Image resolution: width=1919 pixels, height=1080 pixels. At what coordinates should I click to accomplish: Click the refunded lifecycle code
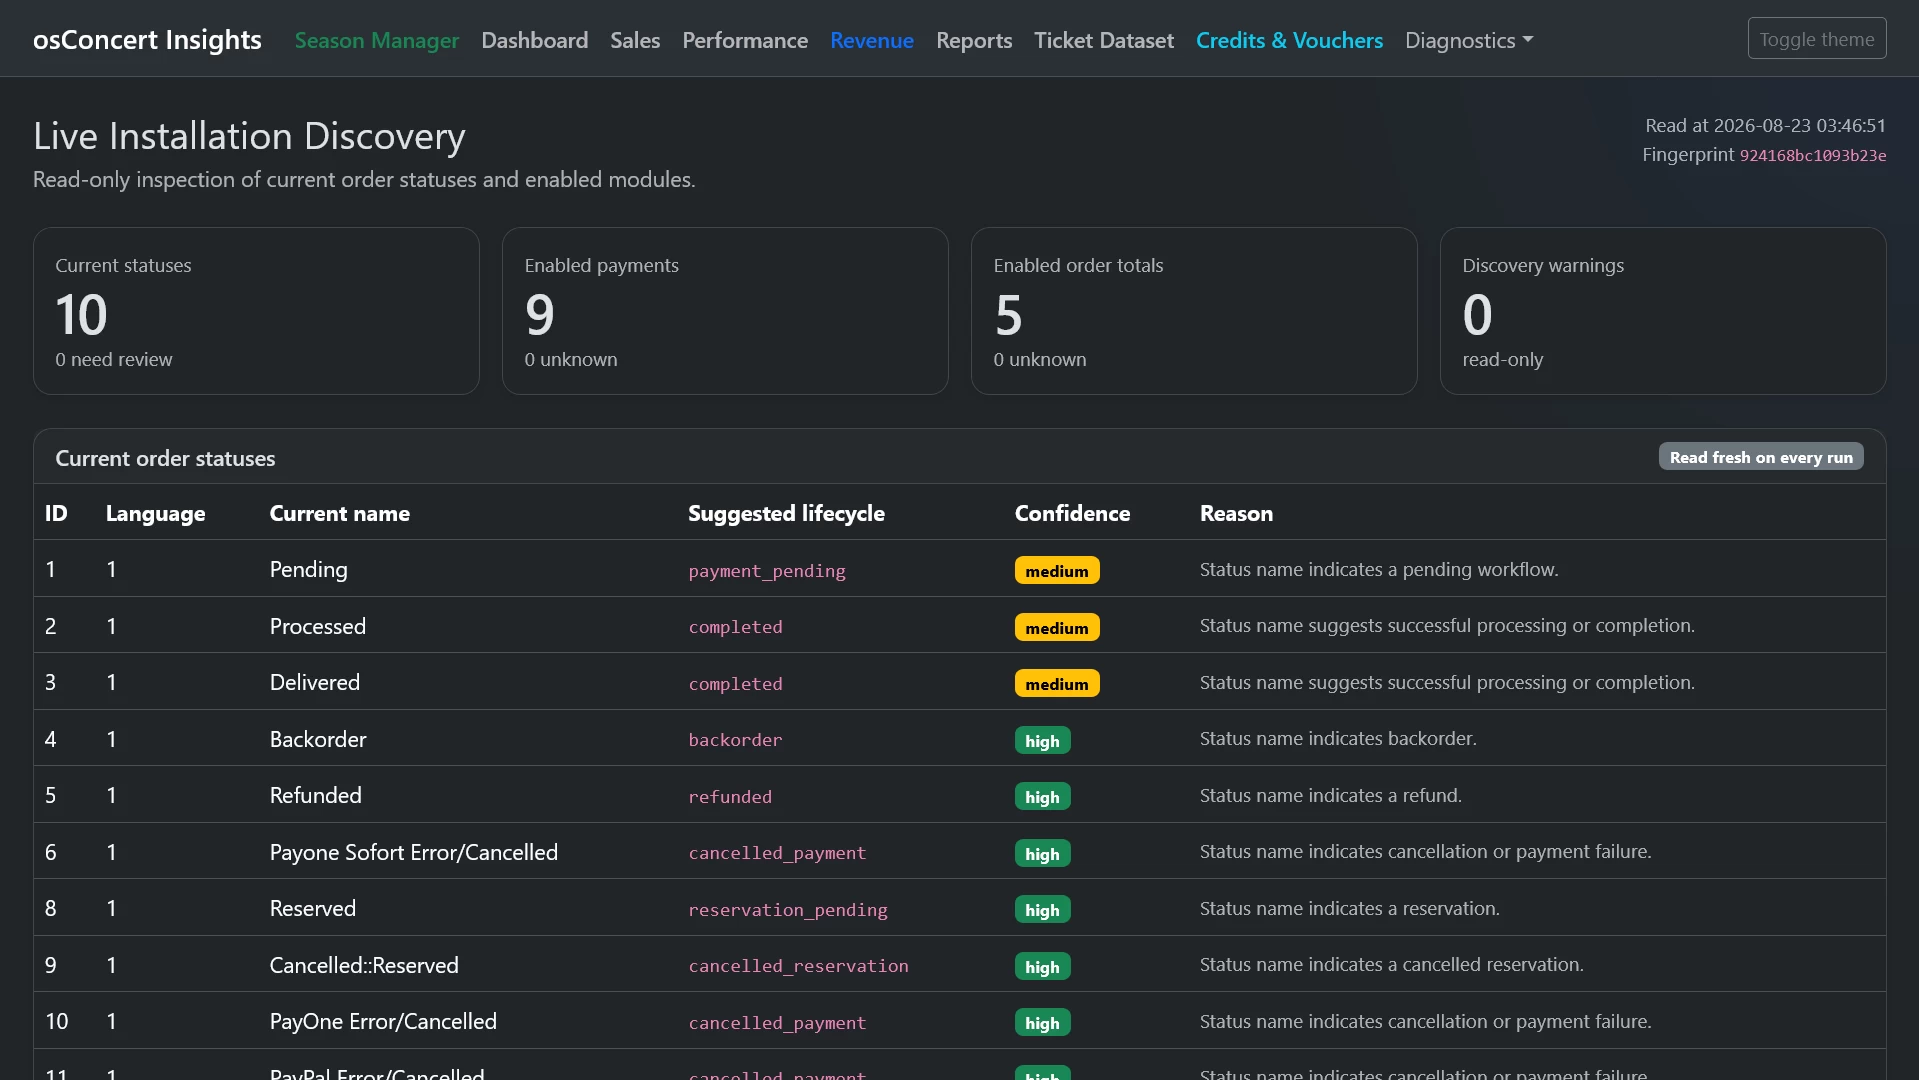730,797
